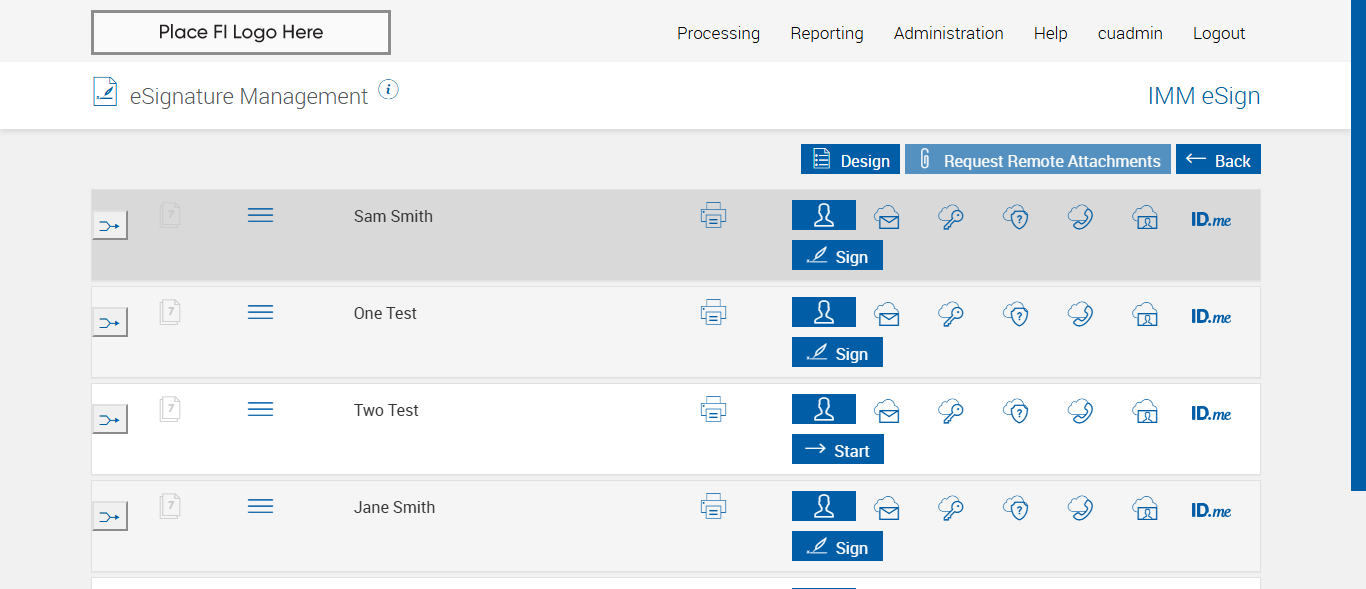
Task: Select video ID cloud icon for One Test
Action: click(x=1145, y=315)
